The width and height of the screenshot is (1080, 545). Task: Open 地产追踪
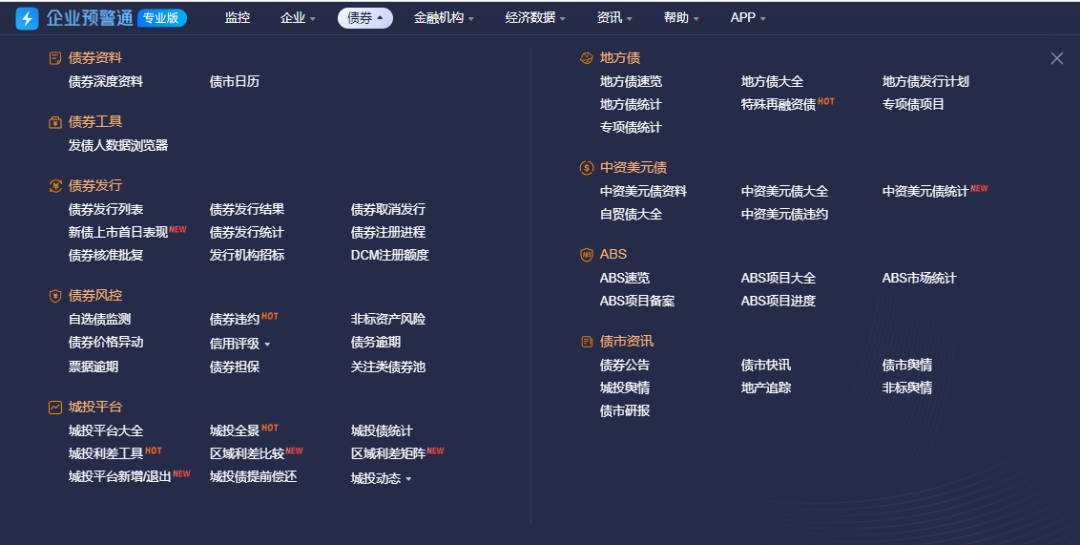pos(766,388)
